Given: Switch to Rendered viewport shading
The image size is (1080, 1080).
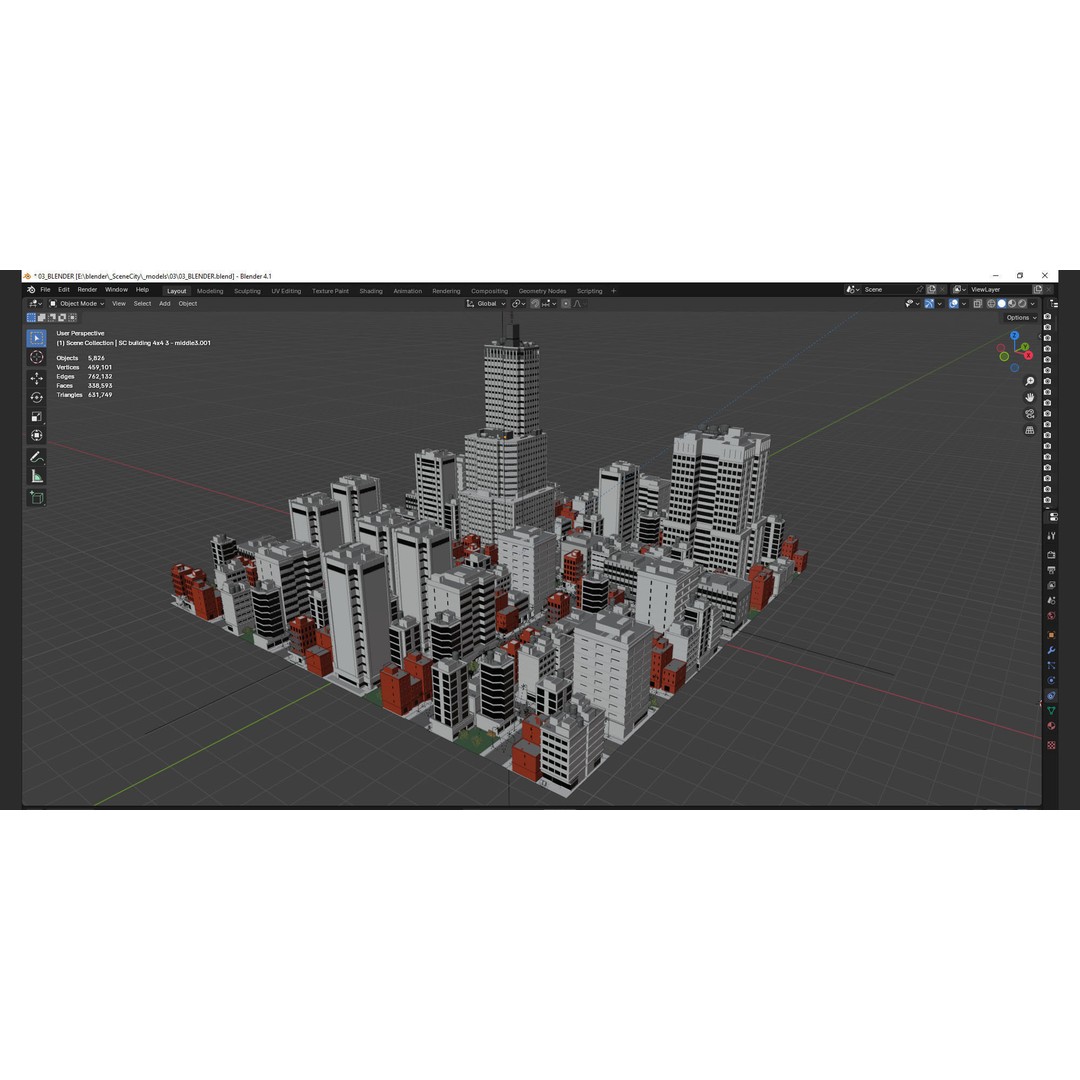Looking at the screenshot, I should point(1022,304).
